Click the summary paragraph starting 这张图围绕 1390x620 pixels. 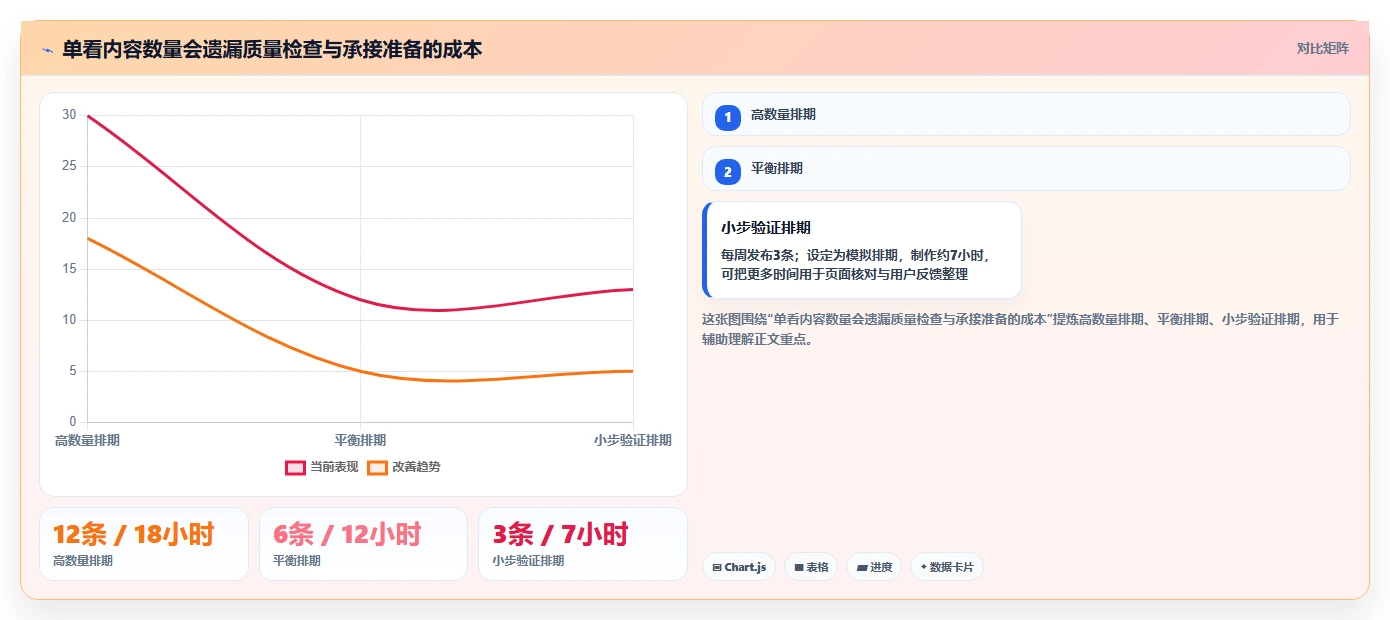[1020, 329]
